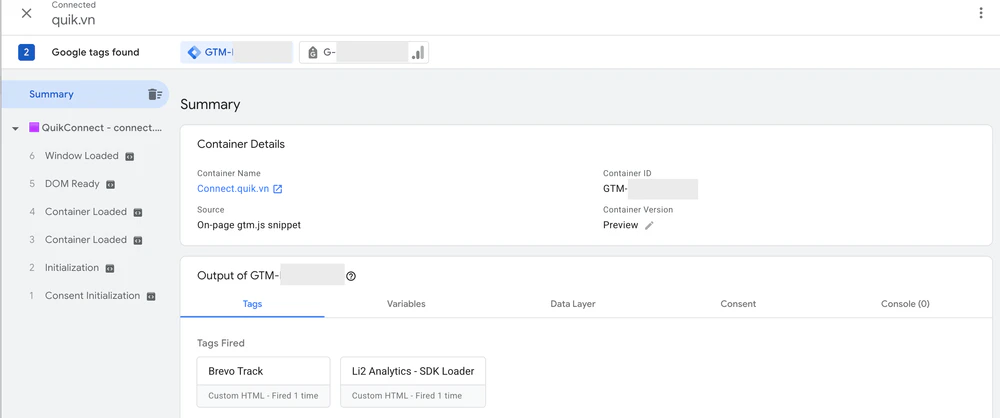This screenshot has width=1000, height=418.
Task: Select the DOM Ready event
Action: coord(72,184)
